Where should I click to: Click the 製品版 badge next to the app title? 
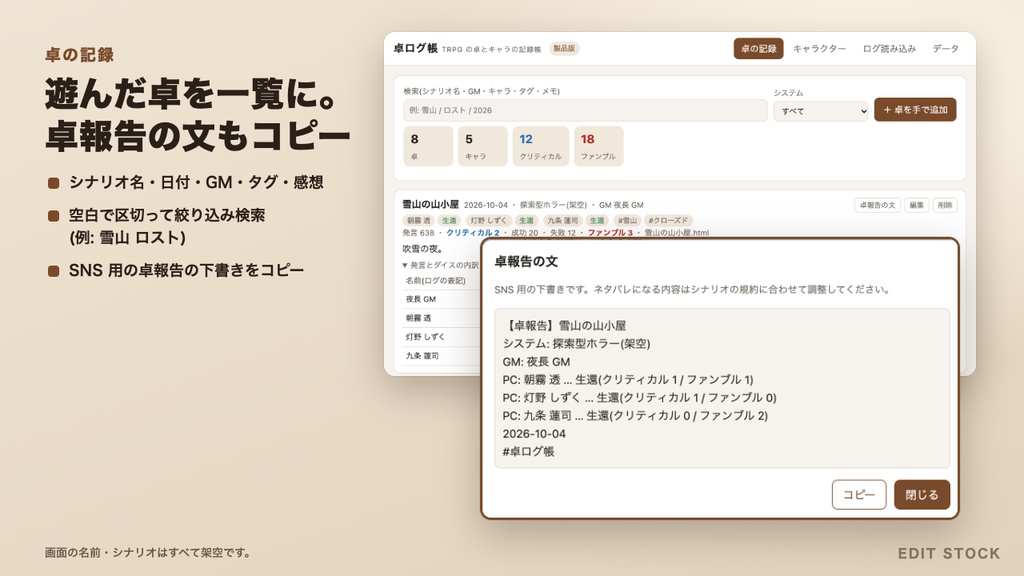(564, 48)
